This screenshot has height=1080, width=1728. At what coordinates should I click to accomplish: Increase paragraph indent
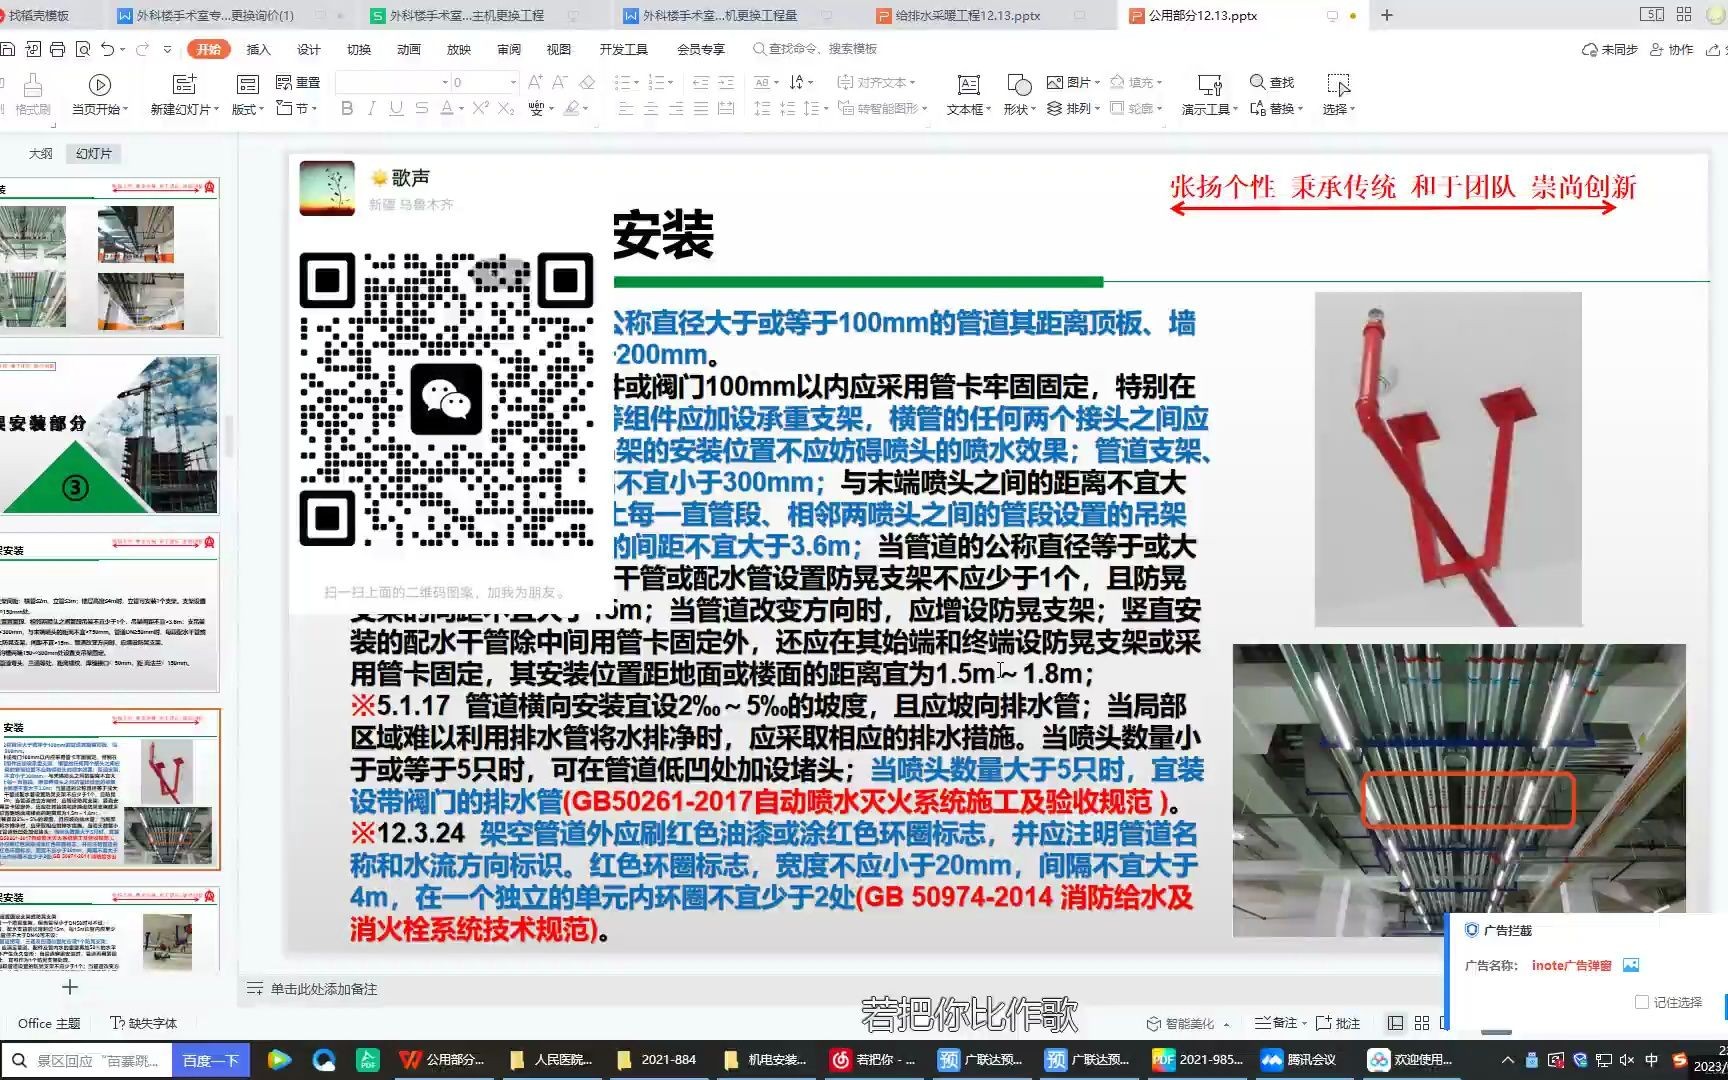[x=726, y=82]
